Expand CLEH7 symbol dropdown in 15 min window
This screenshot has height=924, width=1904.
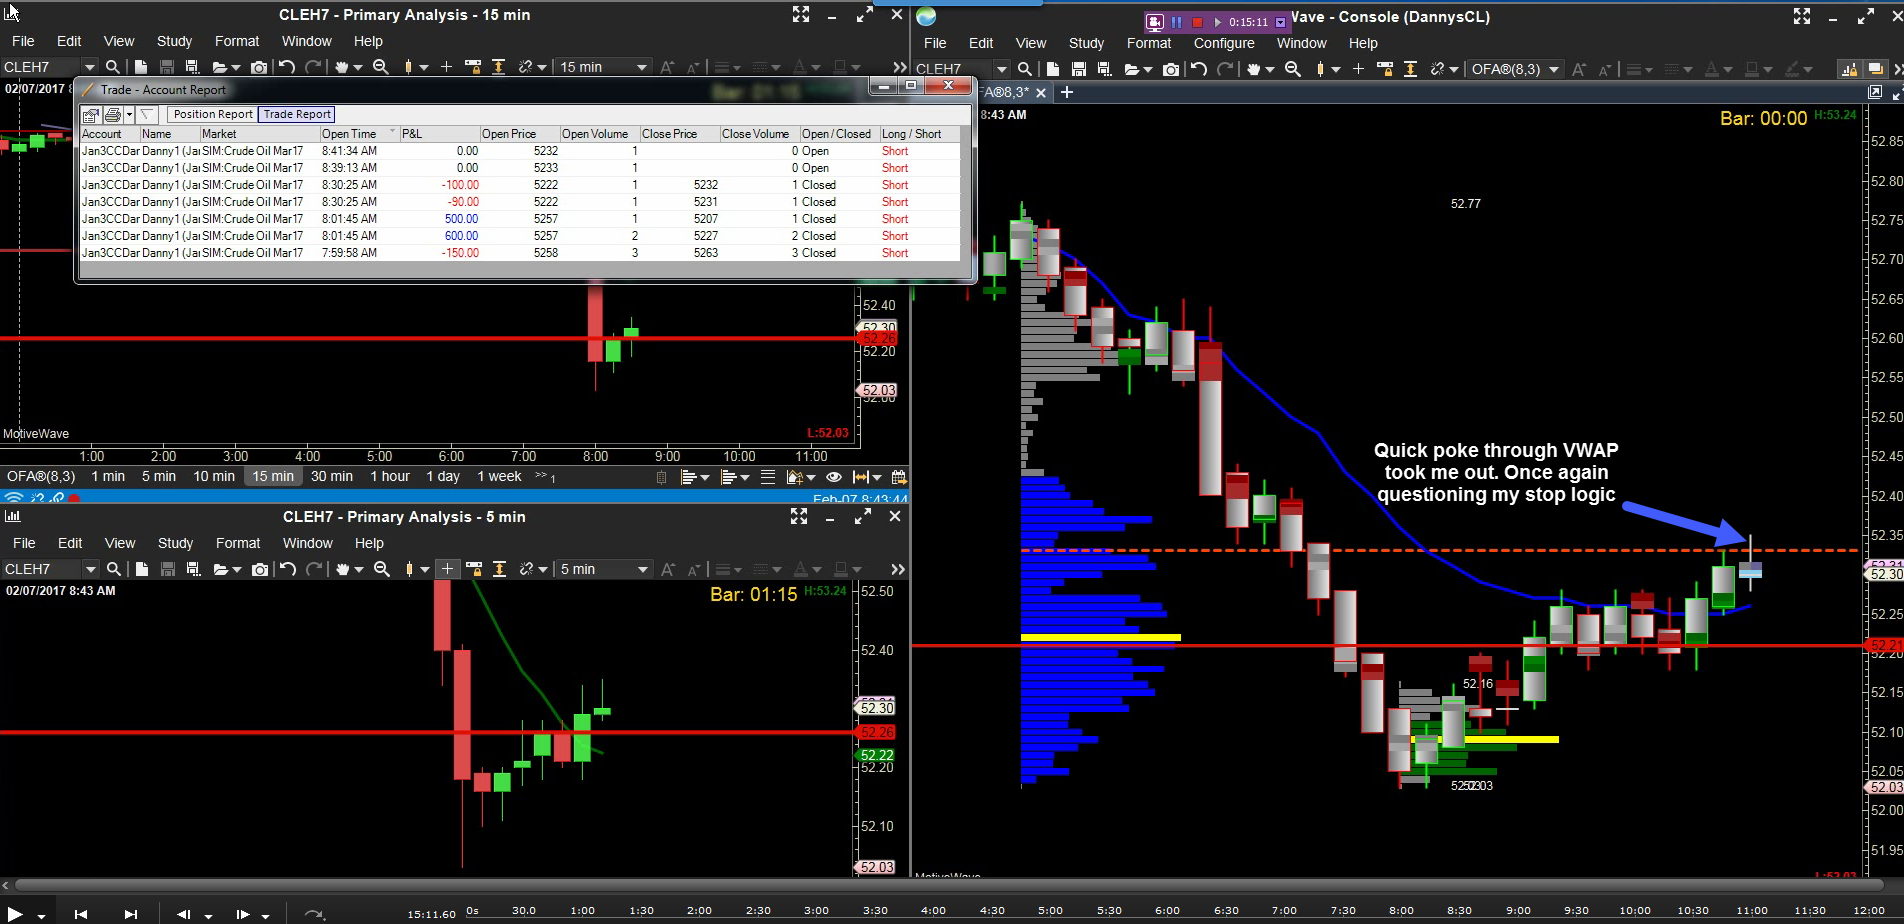tap(89, 67)
